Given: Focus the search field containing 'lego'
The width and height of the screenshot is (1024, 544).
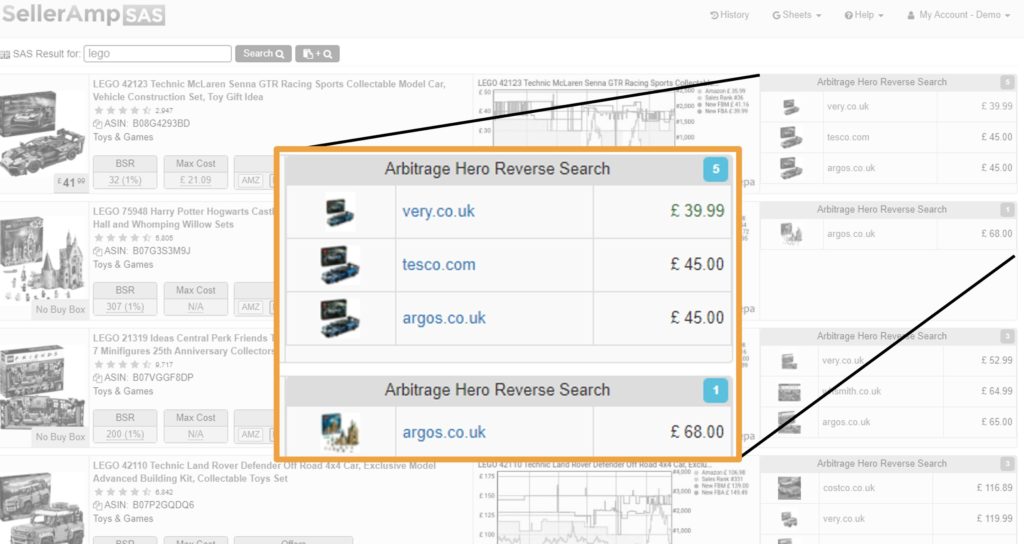Looking at the screenshot, I should tap(157, 54).
